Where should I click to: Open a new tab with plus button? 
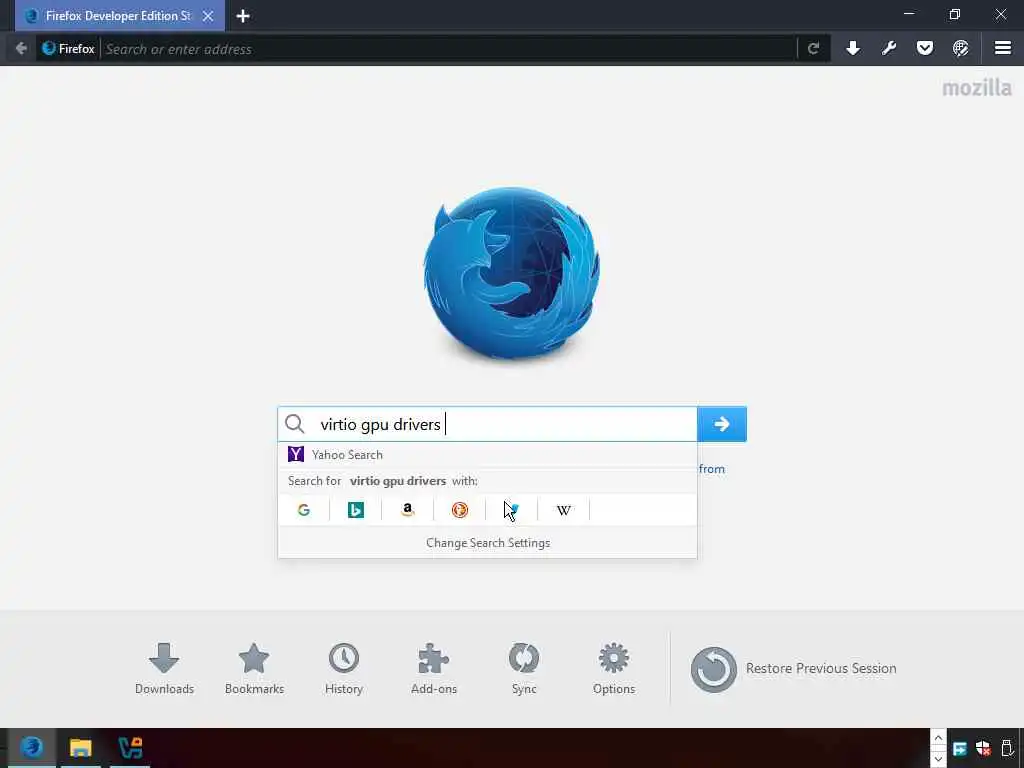243,16
